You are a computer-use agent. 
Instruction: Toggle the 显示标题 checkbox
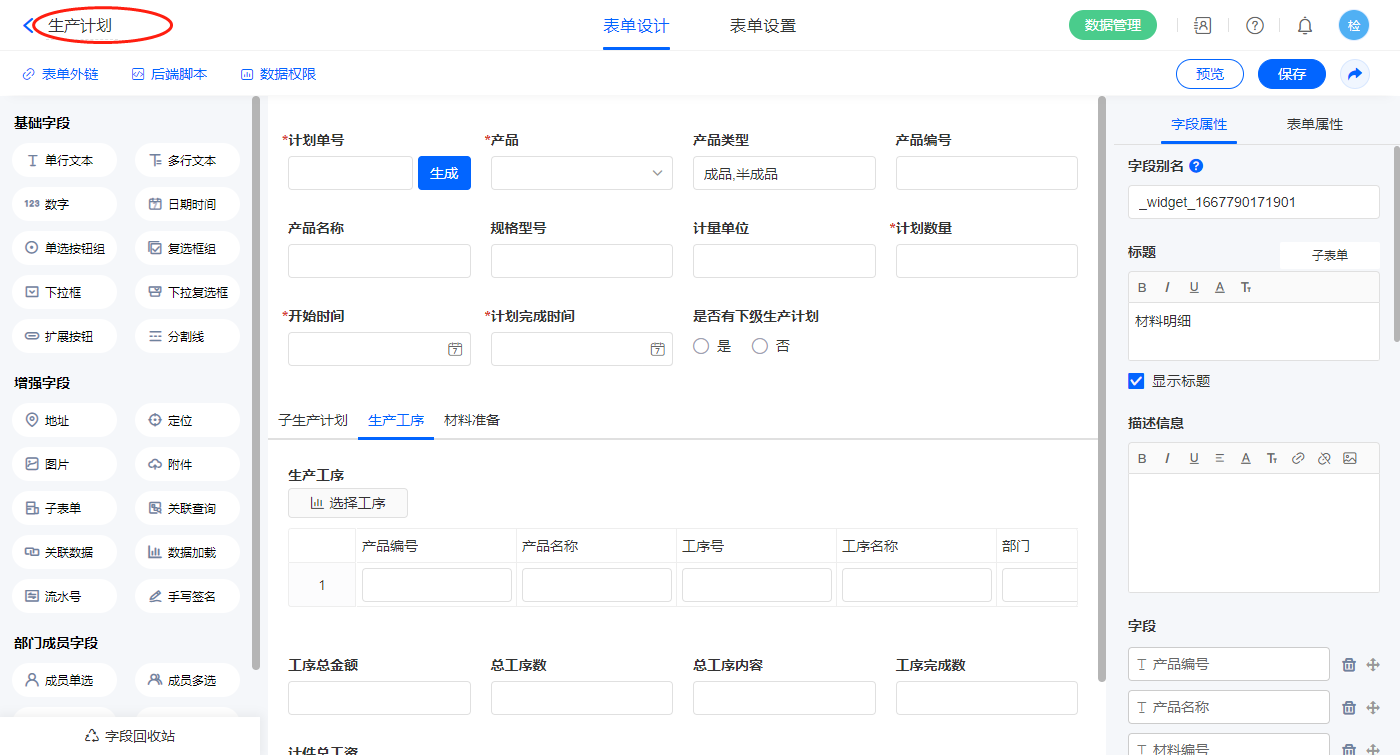(1136, 381)
